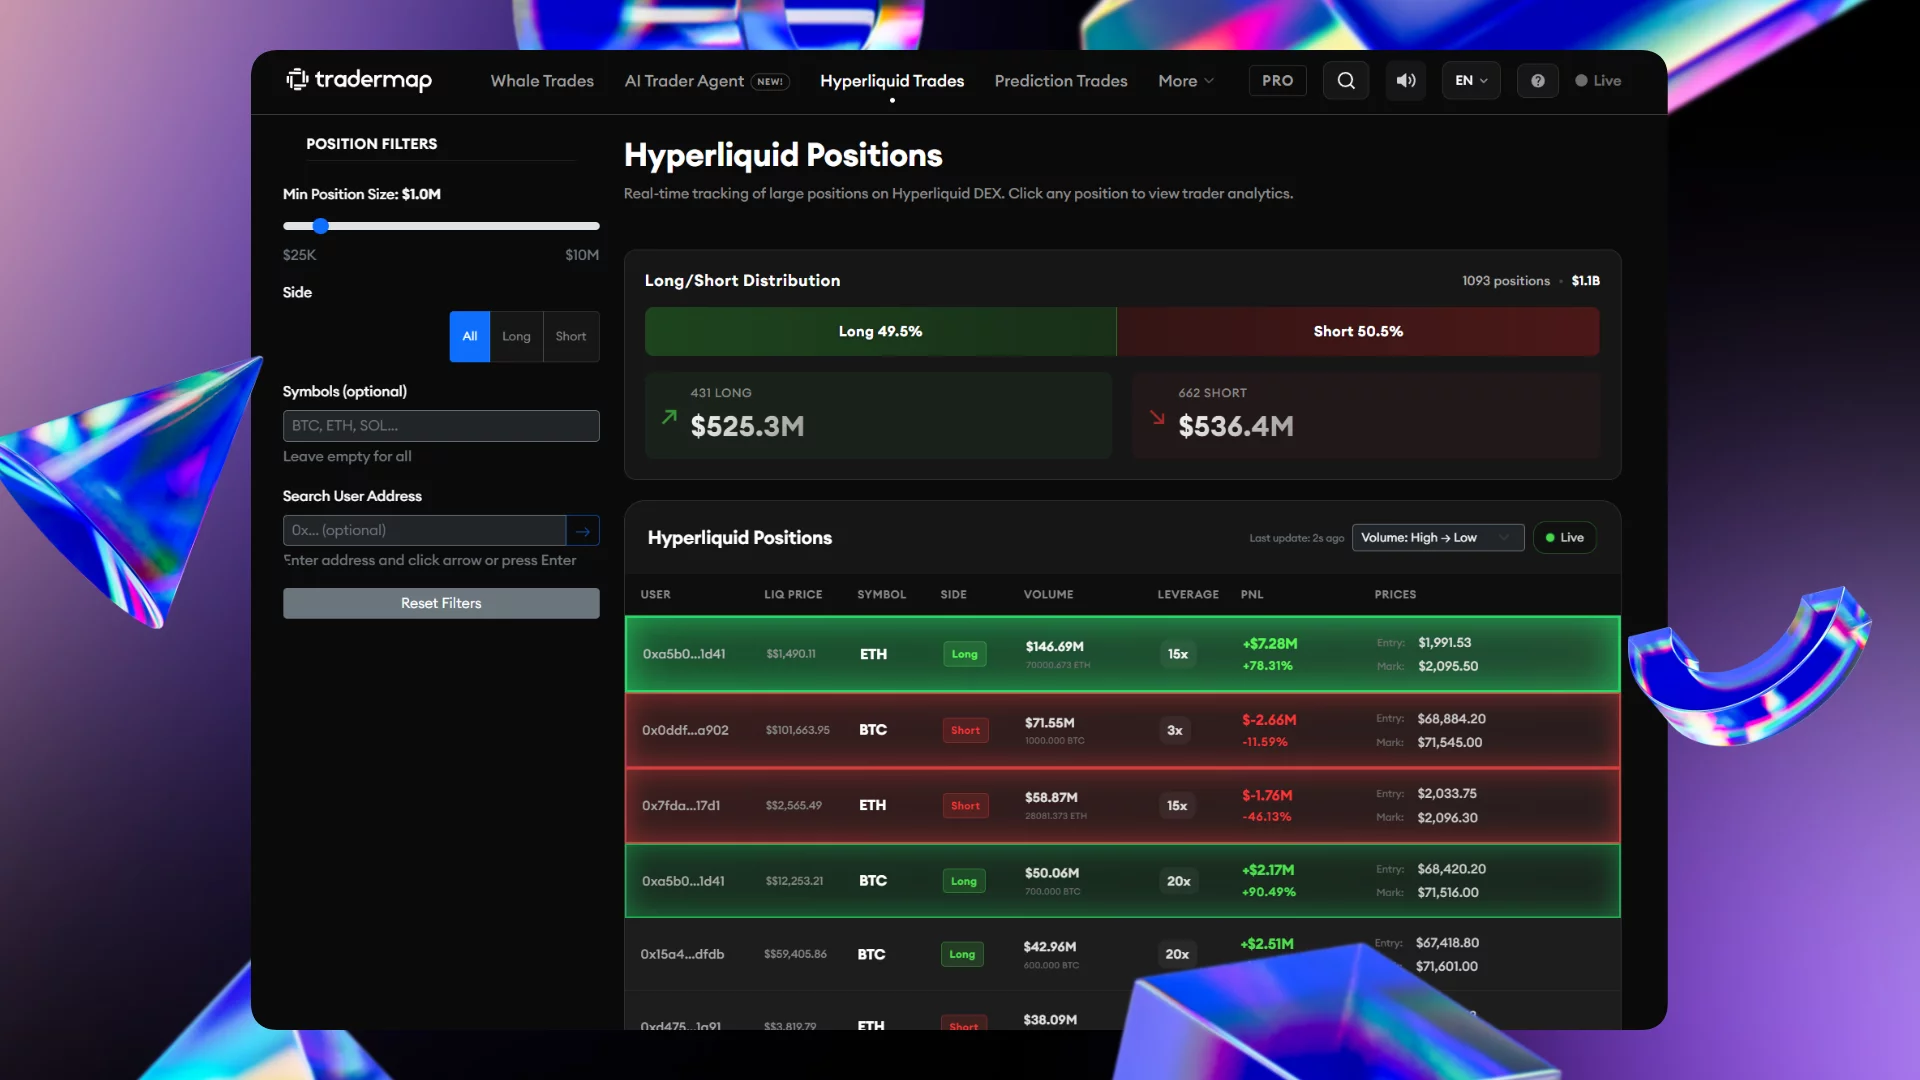Expand the More navigation menu
Screen dimensions: 1920x1080
point(1184,80)
